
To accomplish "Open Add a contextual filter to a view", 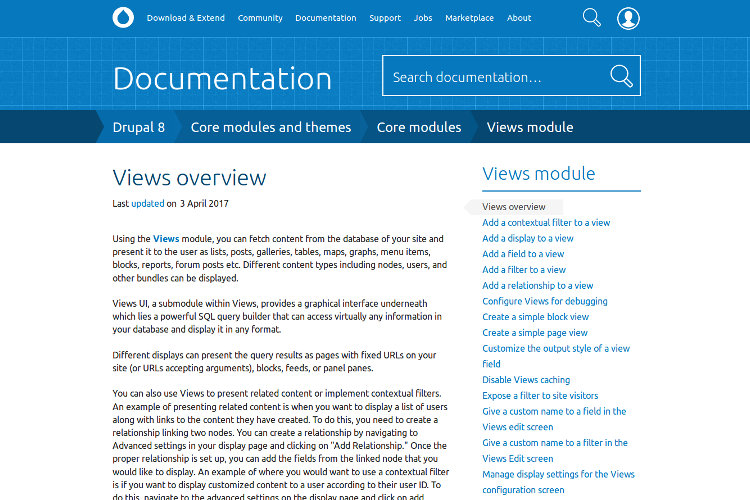I will point(546,222).
